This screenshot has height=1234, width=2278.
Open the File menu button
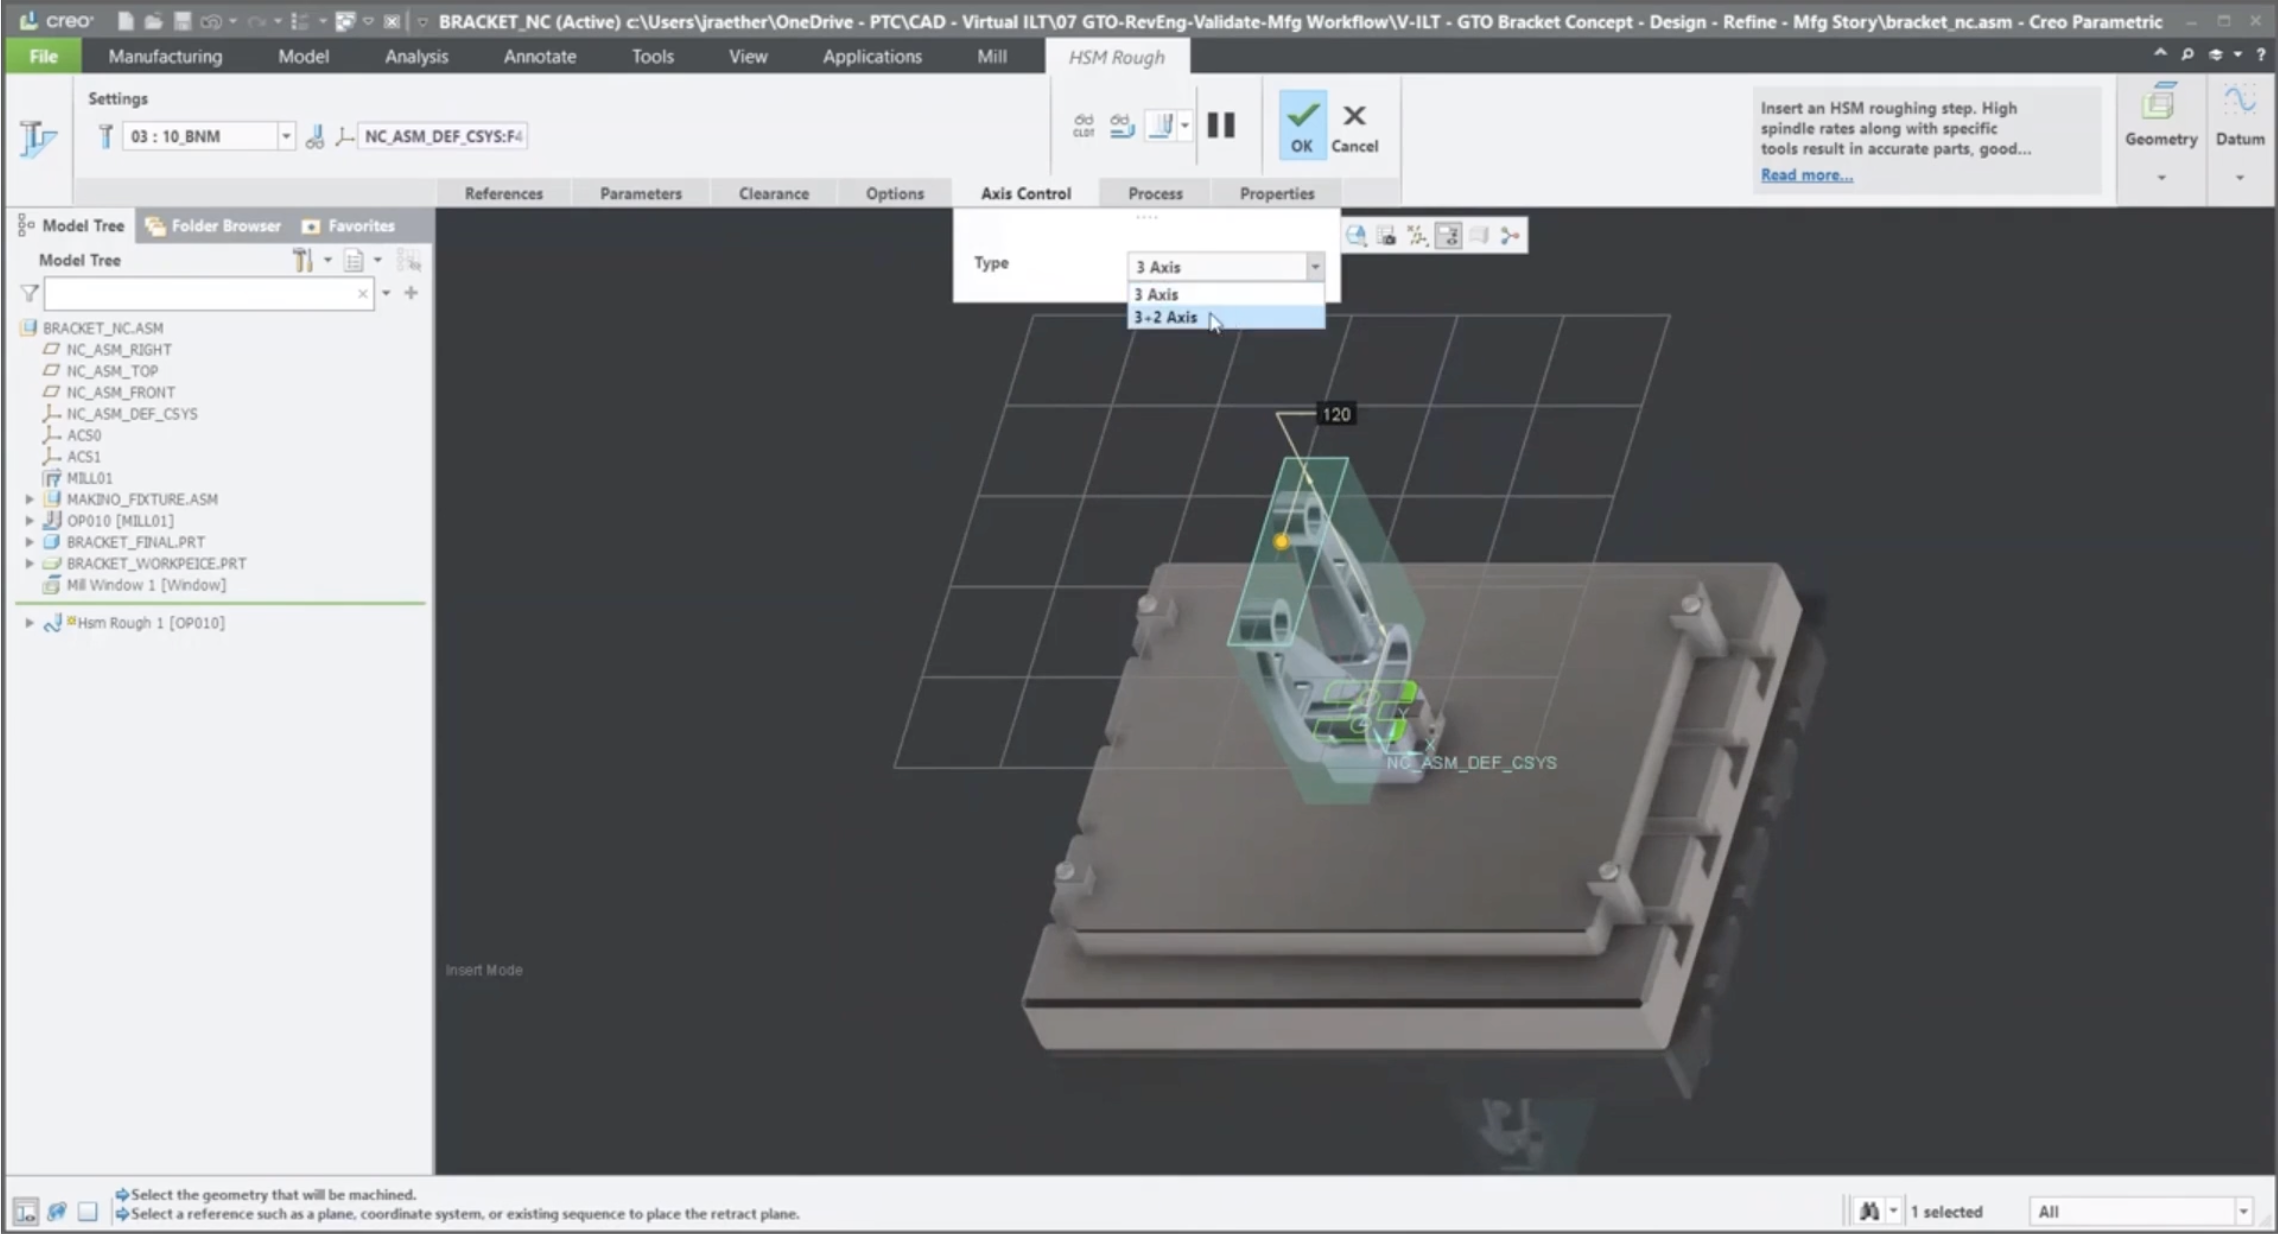44,56
